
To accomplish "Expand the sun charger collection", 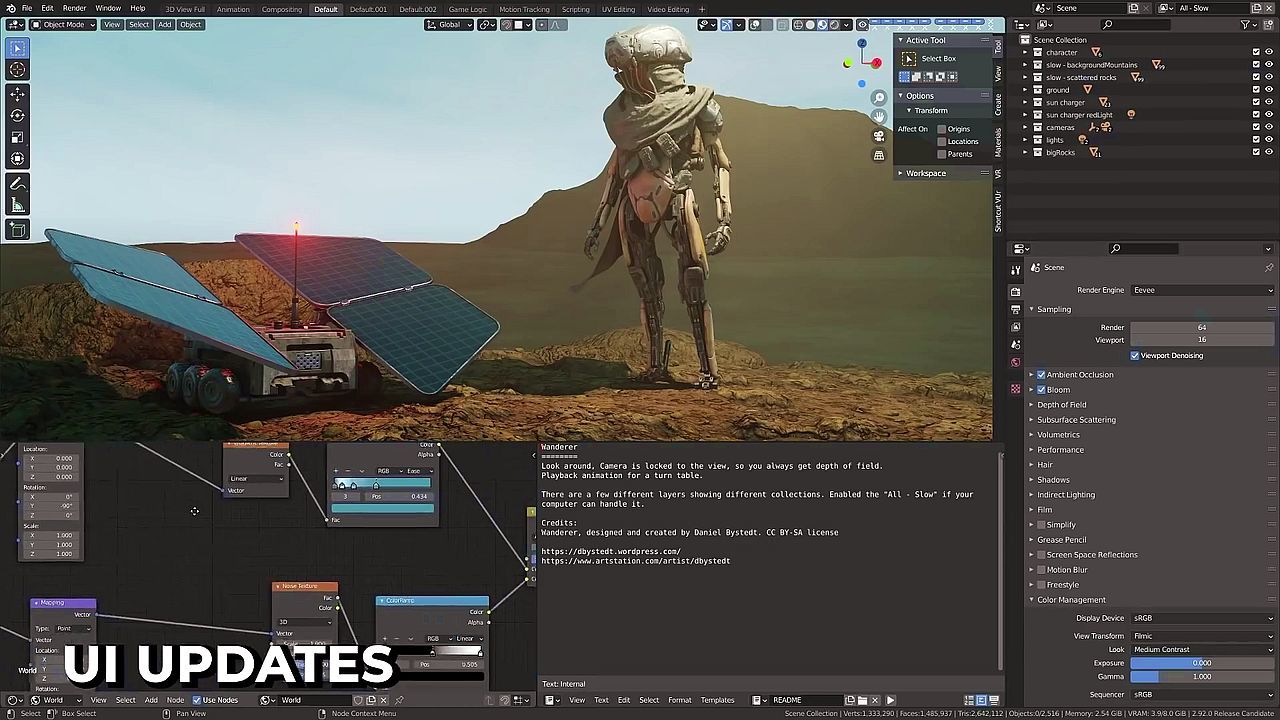I will 1024,102.
